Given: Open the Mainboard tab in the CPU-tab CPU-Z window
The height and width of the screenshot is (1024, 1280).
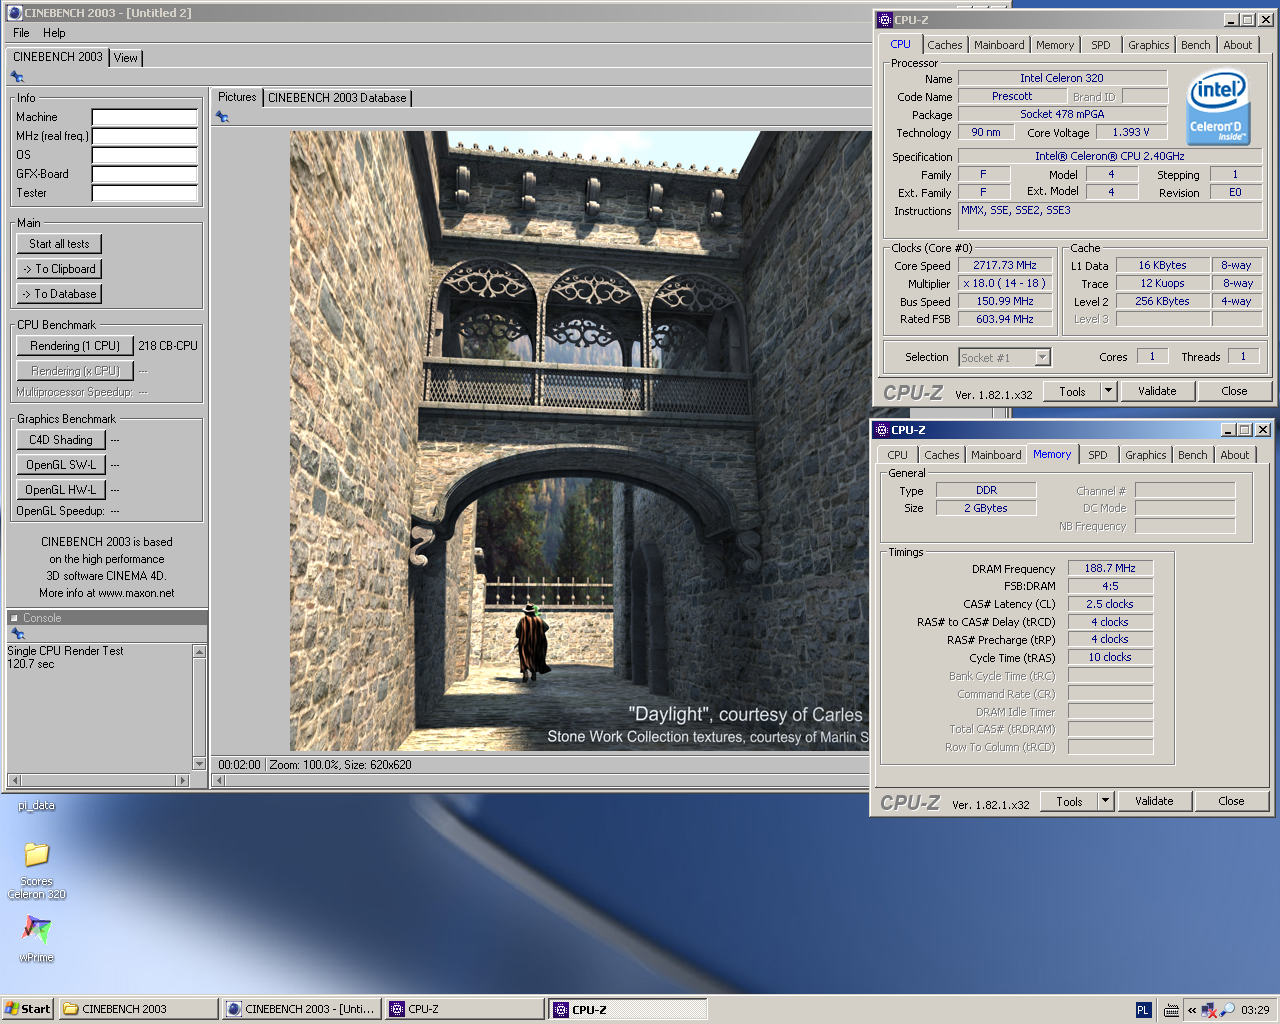Looking at the screenshot, I should [1000, 45].
